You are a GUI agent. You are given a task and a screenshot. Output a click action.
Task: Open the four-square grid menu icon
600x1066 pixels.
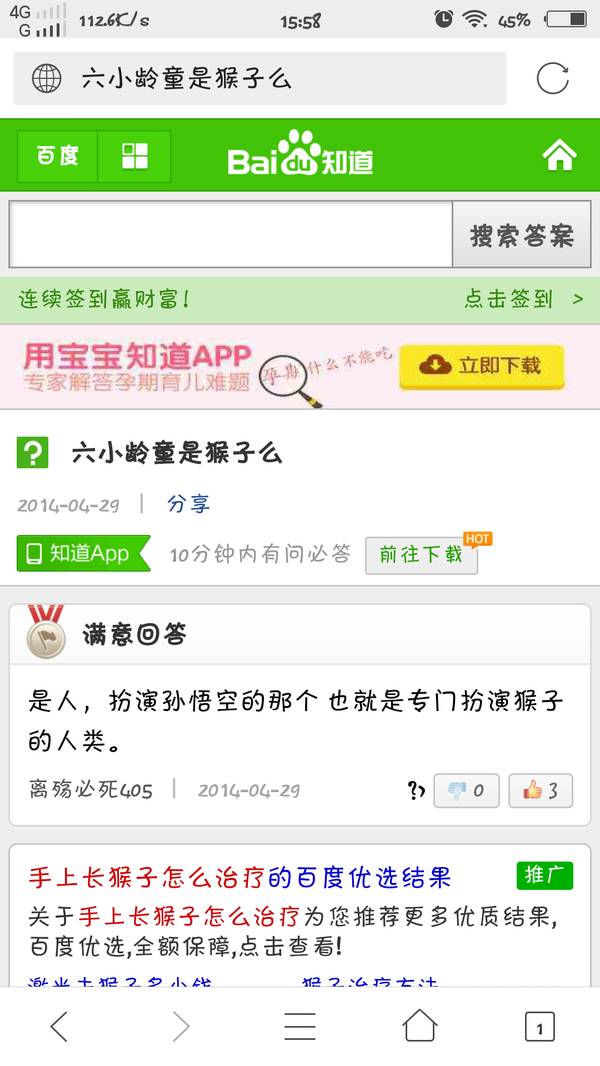coord(135,156)
